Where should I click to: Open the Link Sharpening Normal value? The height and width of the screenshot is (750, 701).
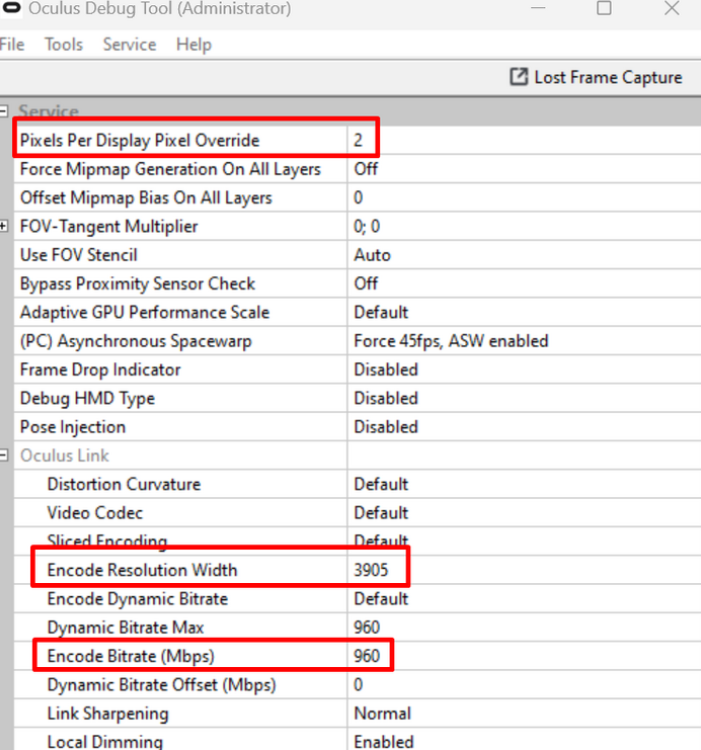[383, 713]
